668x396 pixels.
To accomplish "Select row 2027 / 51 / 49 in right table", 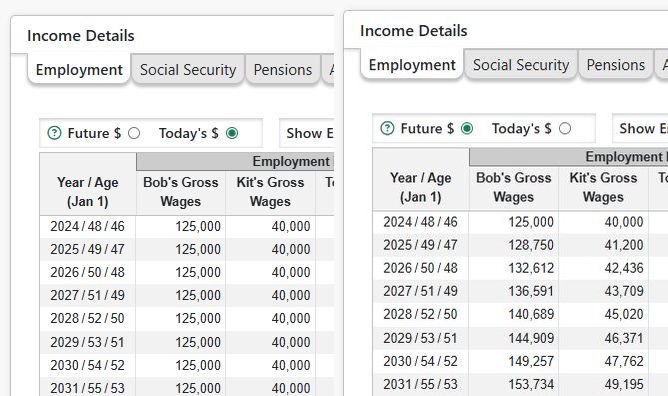I will 521,291.
